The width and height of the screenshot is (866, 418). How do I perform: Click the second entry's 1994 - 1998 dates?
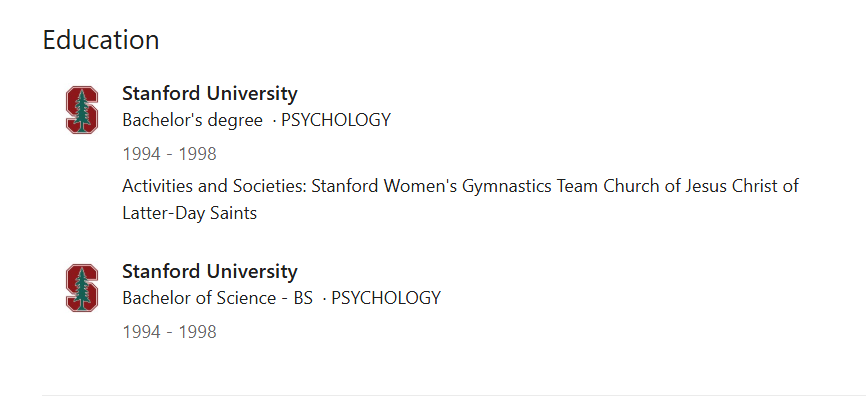170,332
